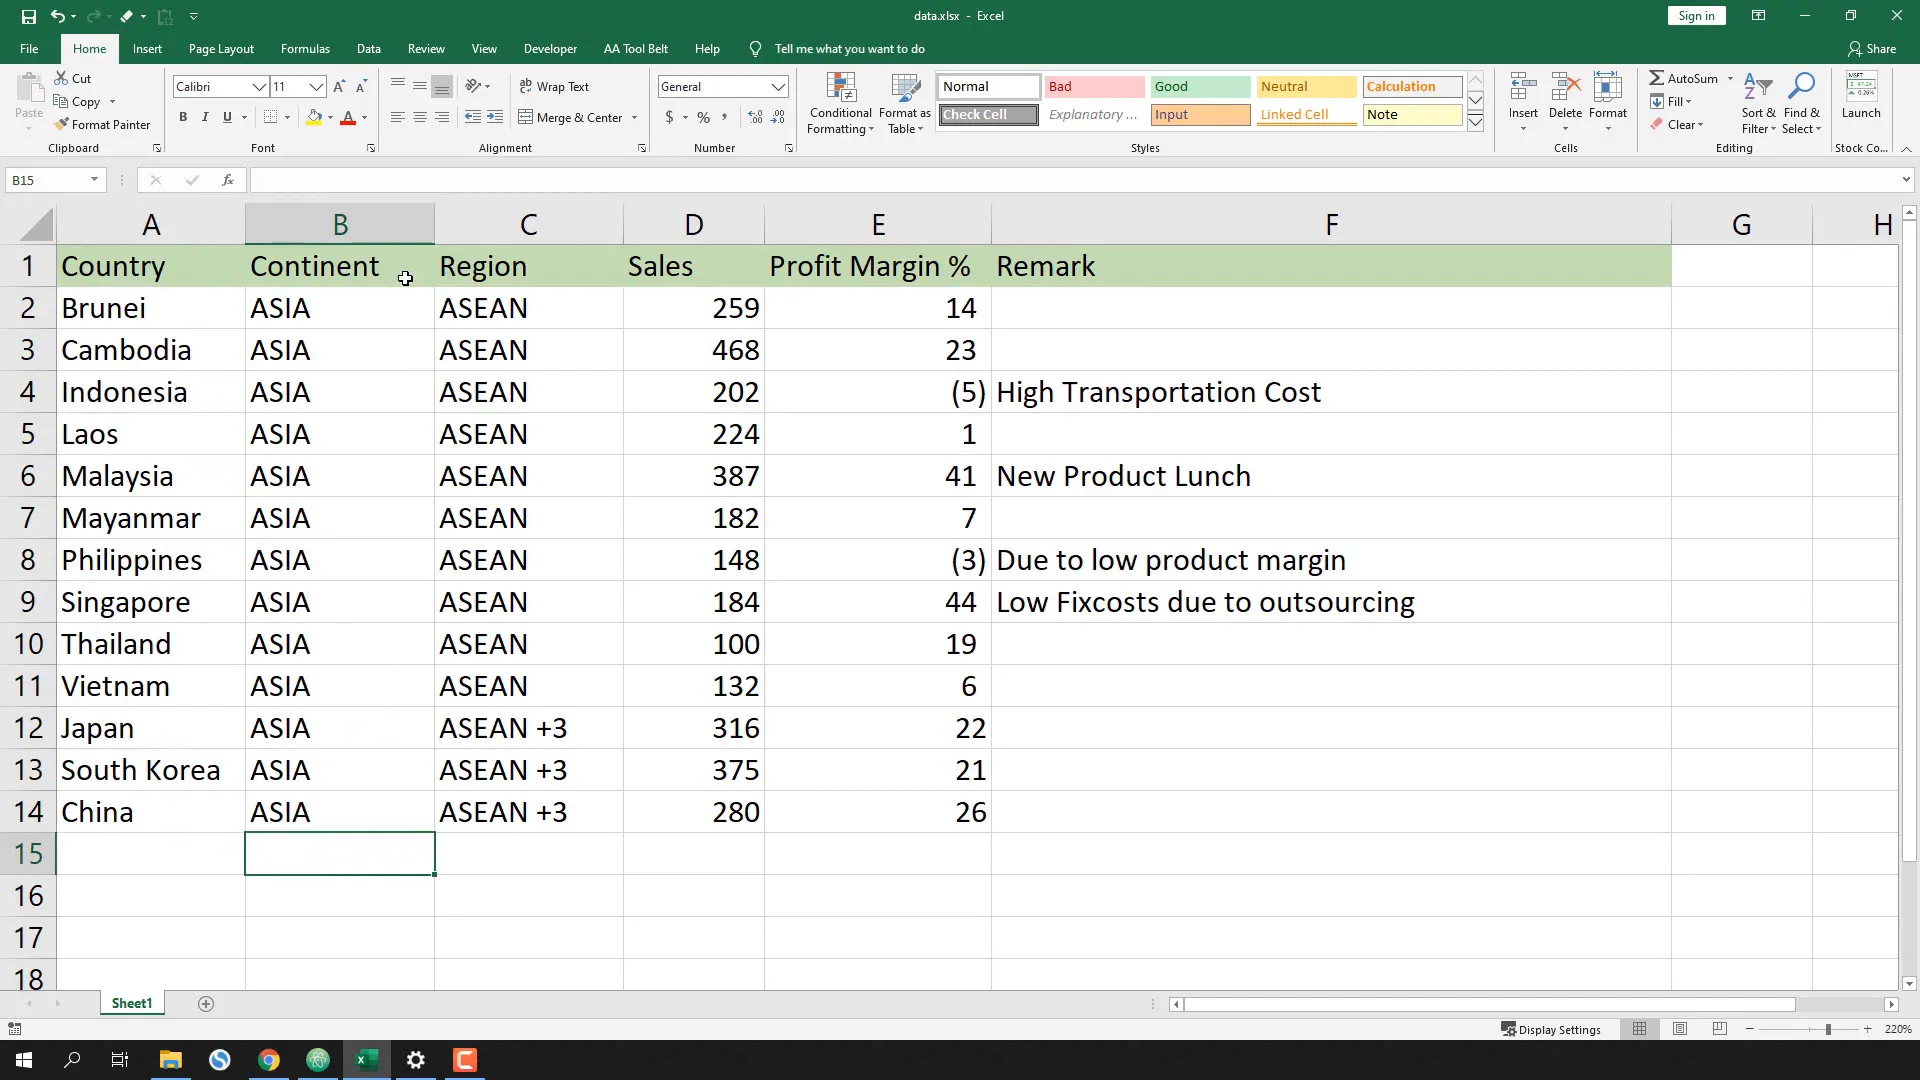Enable Wrap Text for selection

556,86
